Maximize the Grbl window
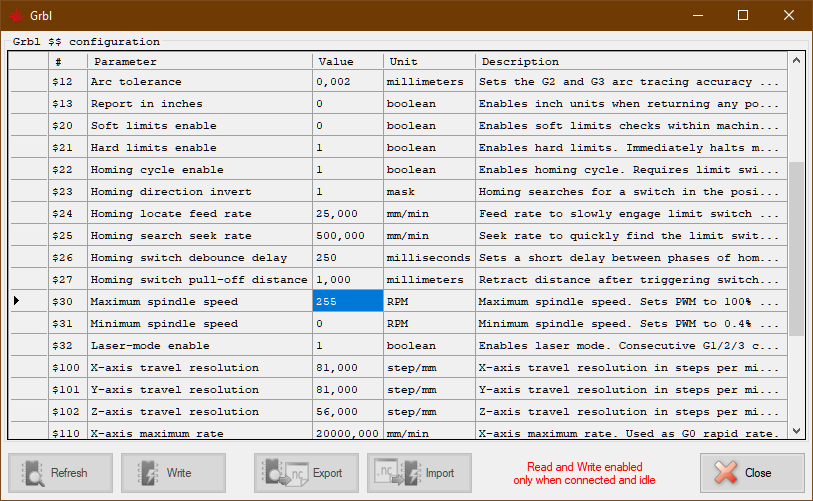 click(x=742, y=16)
